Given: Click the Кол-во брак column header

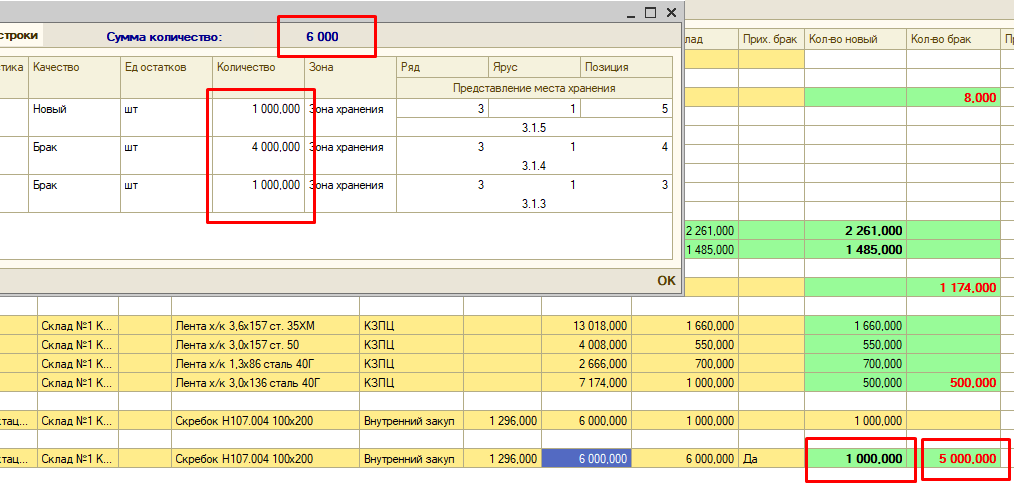Looking at the screenshot, I should point(953,39).
